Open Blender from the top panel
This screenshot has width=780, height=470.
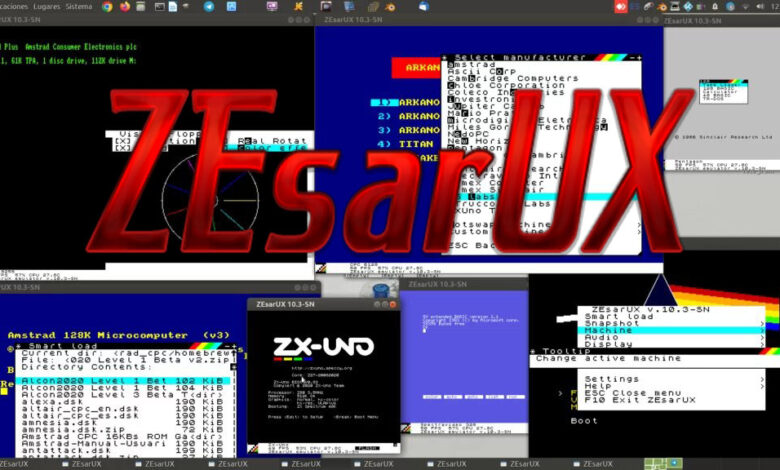click(390, 7)
